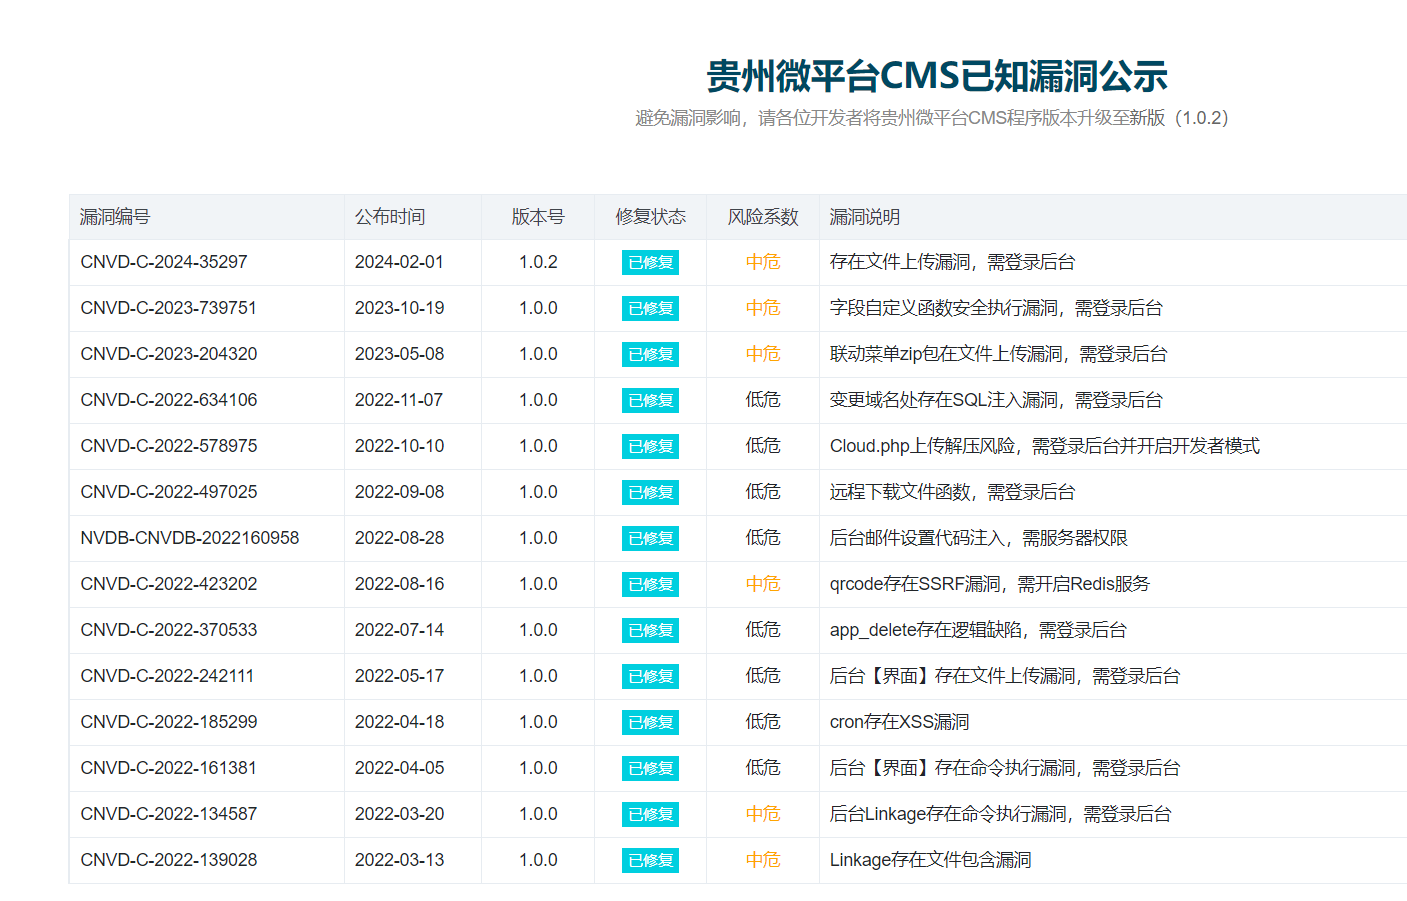Click the 中危 risk label for CNVD-C-2022-423202

(763, 584)
